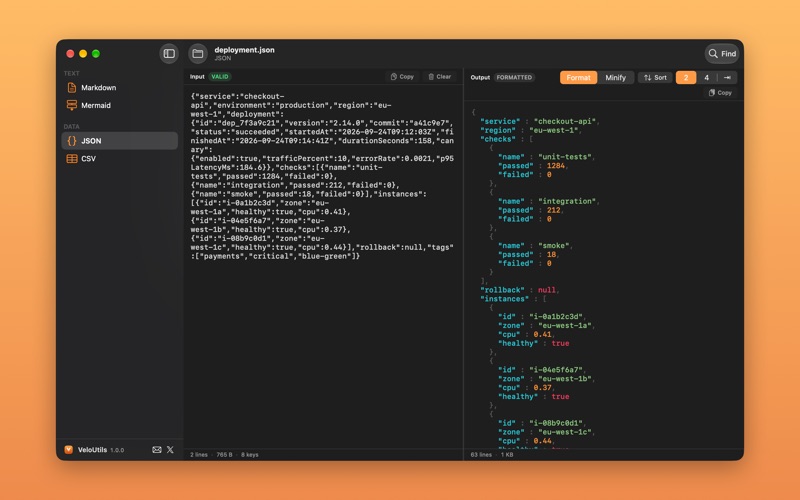Click the "instances" key in output
This screenshot has height=500, width=800.
point(505,299)
